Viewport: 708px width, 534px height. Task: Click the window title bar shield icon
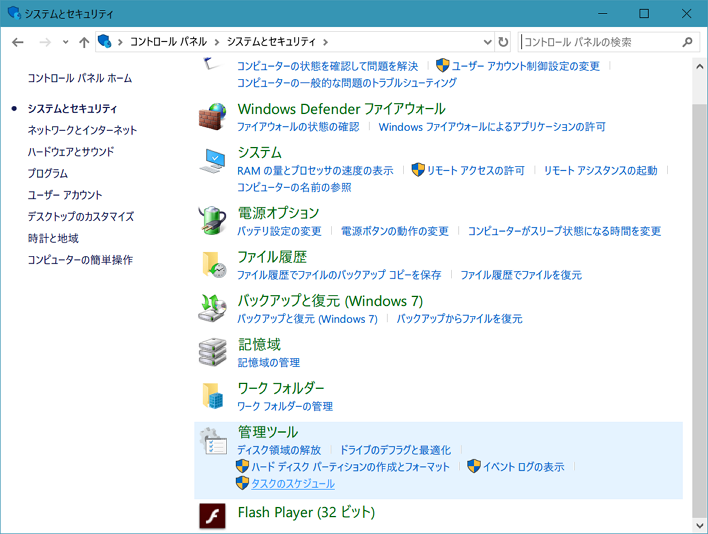point(14,13)
